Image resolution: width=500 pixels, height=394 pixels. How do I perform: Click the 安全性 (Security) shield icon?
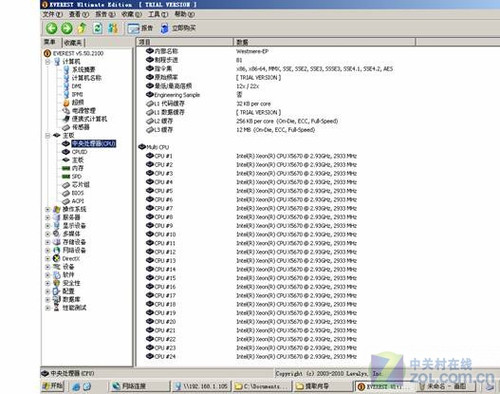(x=57, y=283)
